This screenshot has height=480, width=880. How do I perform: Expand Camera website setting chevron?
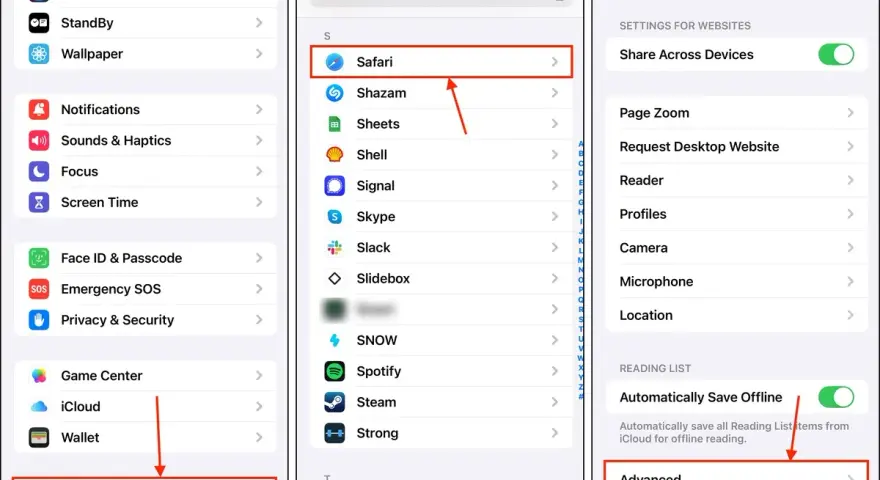click(x=851, y=248)
